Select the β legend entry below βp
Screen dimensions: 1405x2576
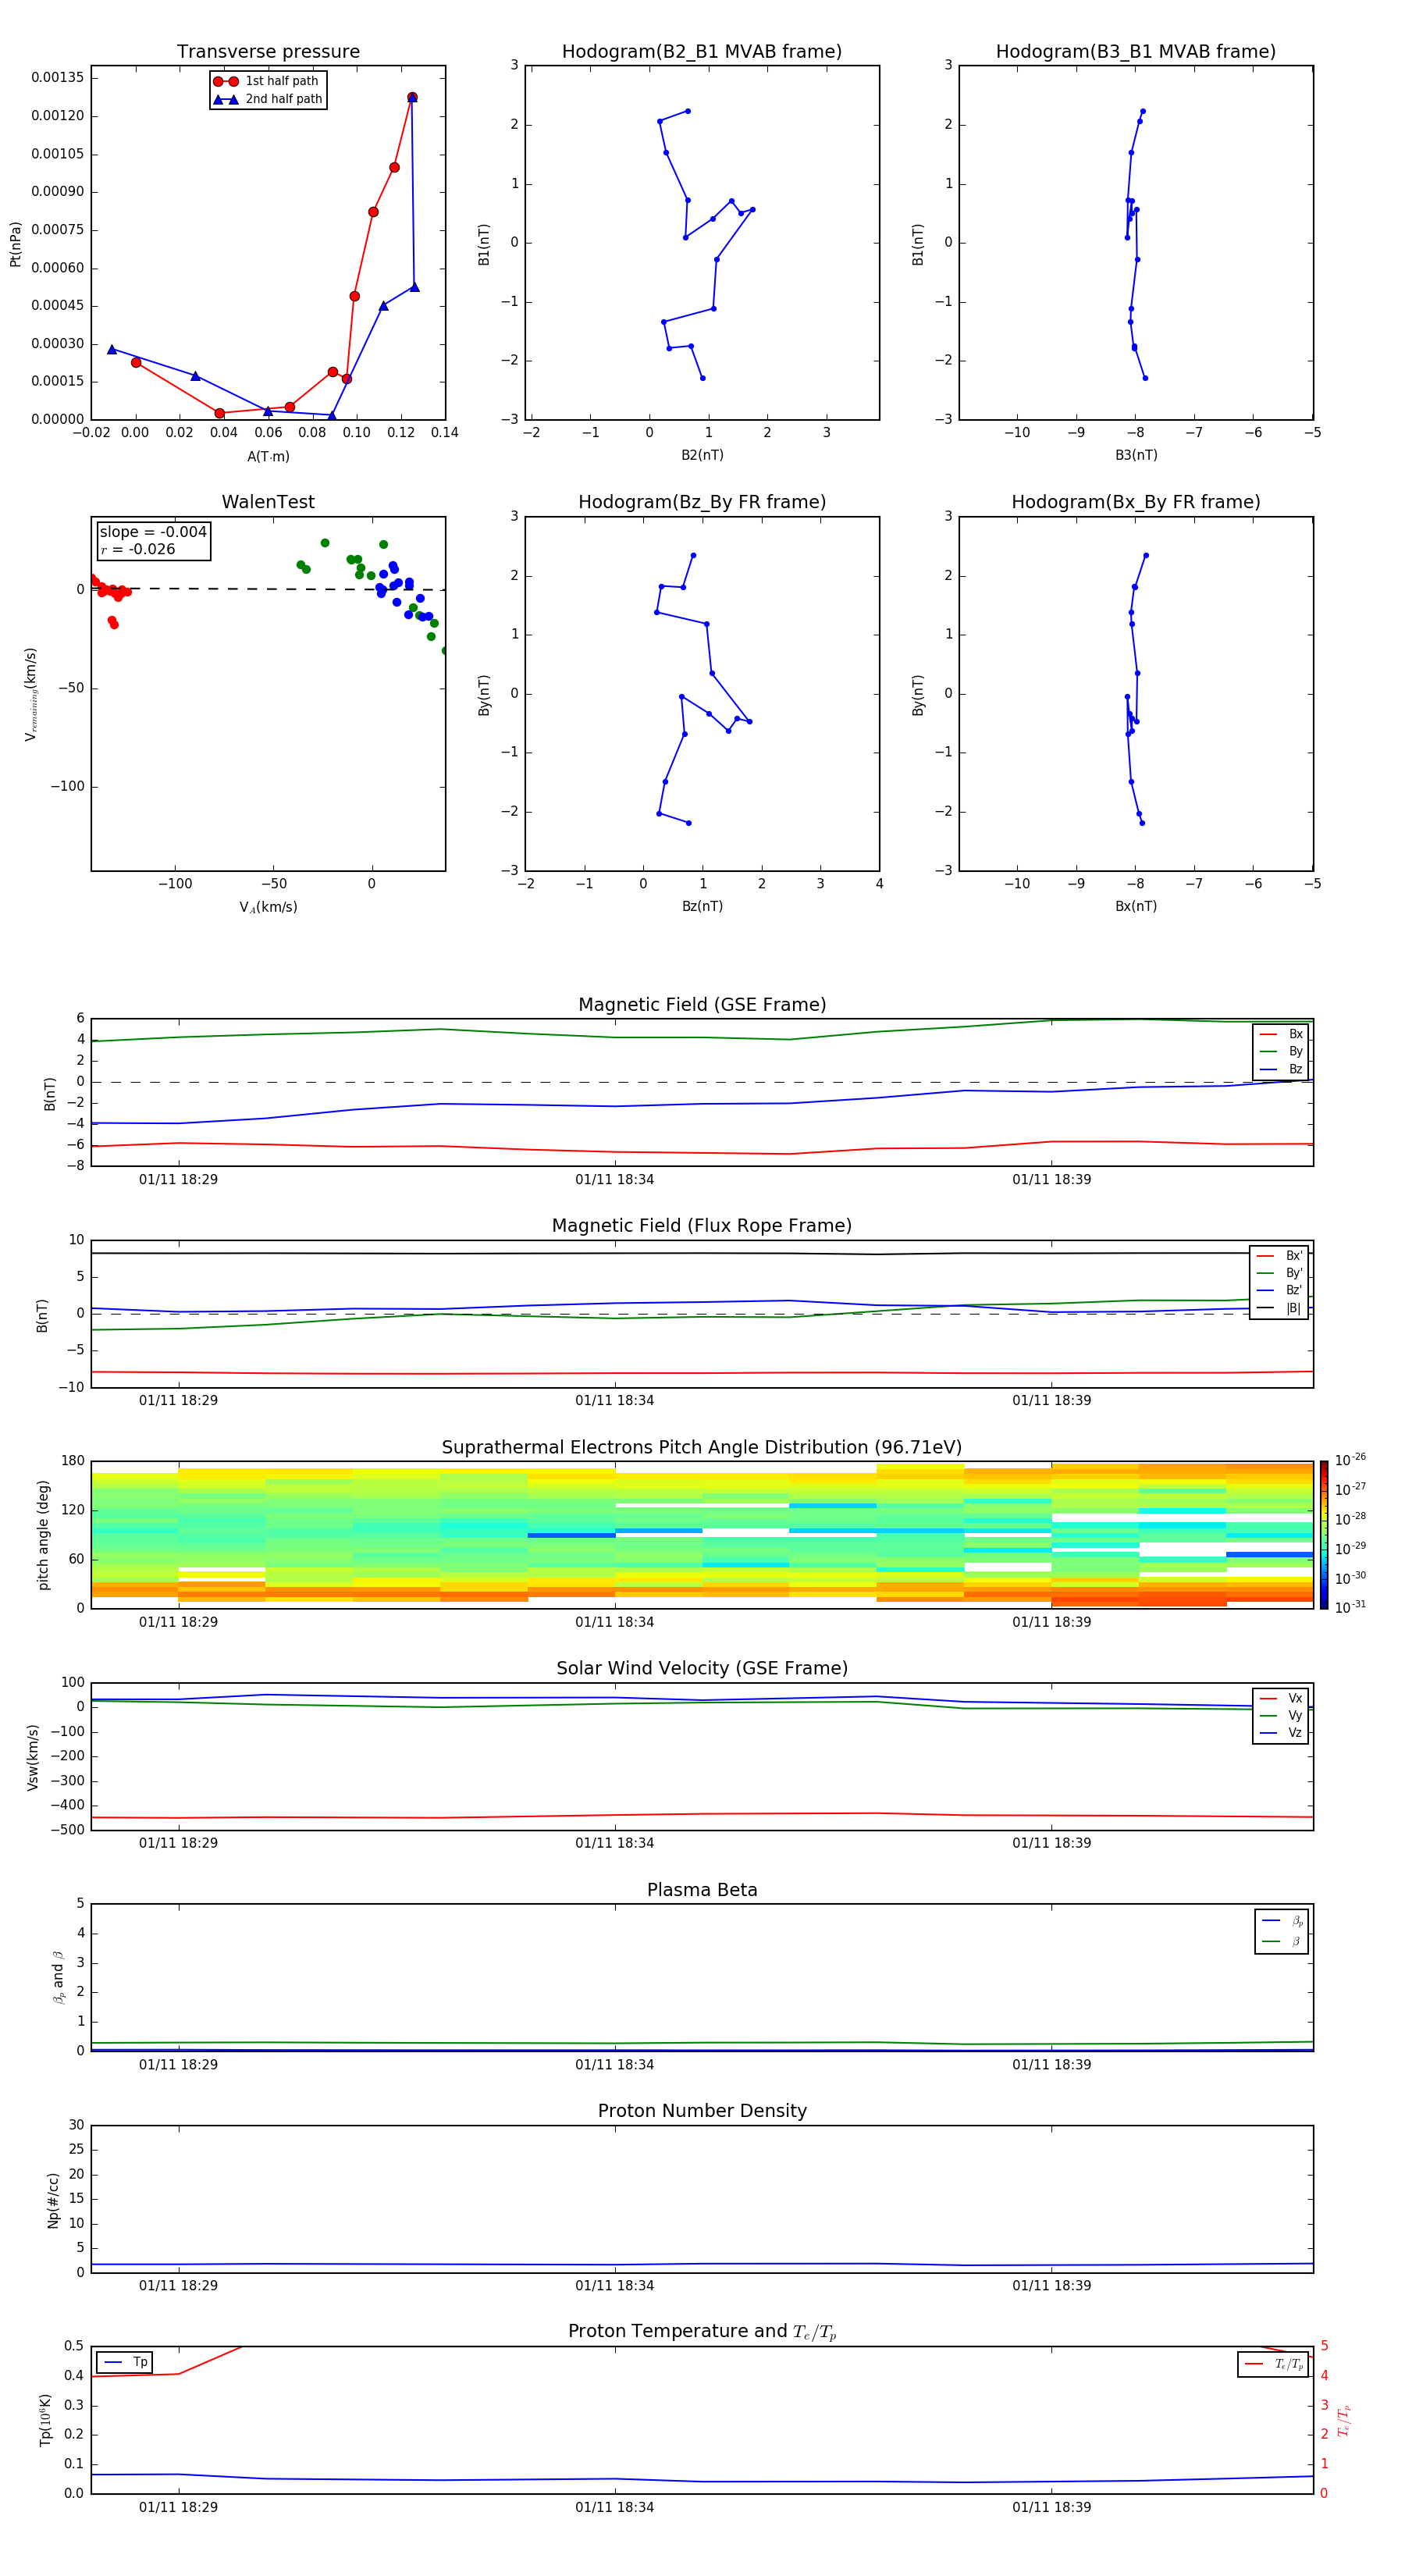coord(1282,1941)
